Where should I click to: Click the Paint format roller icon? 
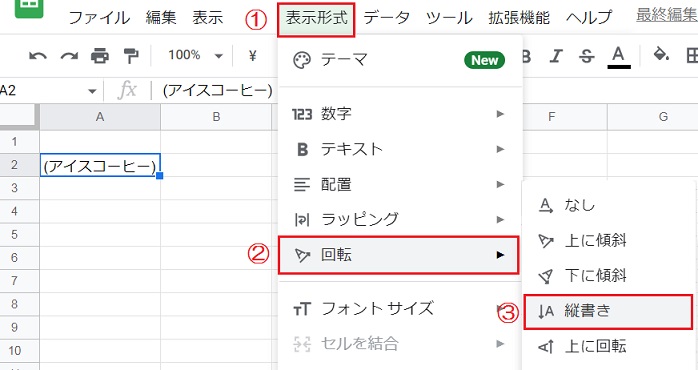click(131, 56)
